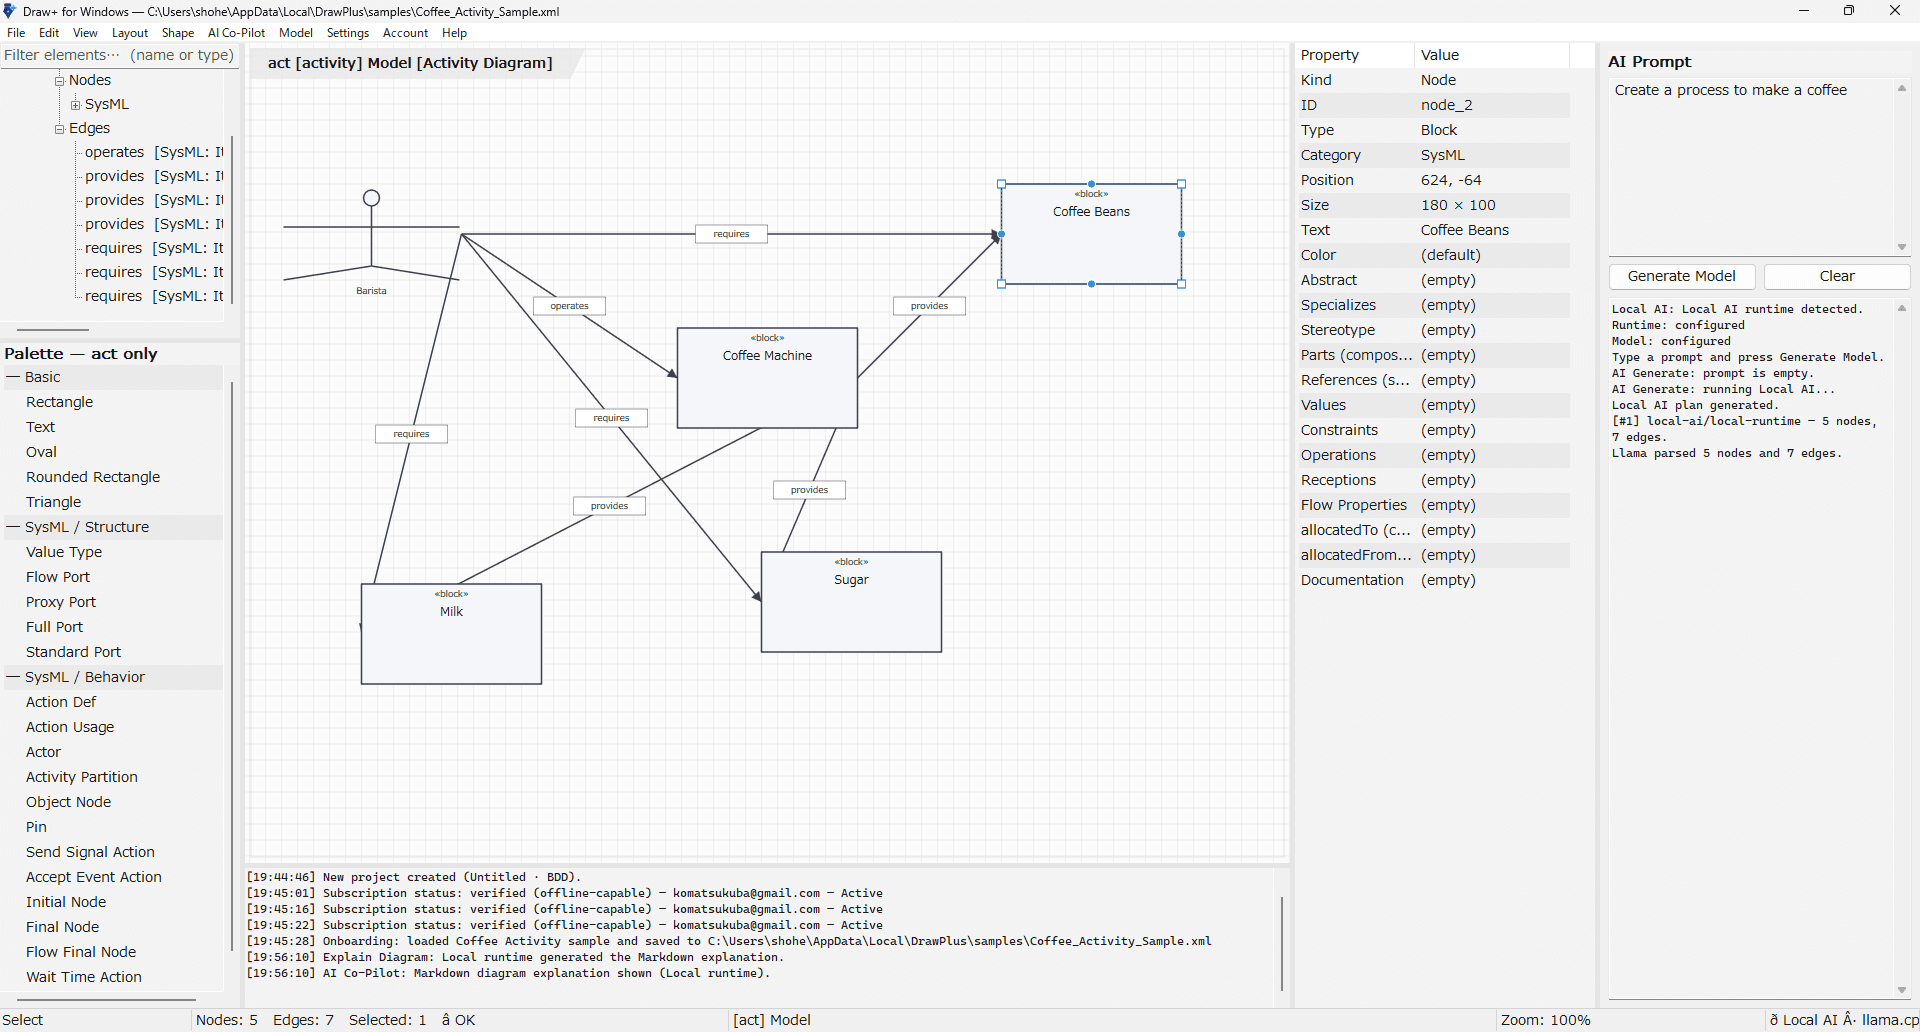Pick Flow Port from the palette
Viewport: 1920px width, 1032px height.
[58, 577]
